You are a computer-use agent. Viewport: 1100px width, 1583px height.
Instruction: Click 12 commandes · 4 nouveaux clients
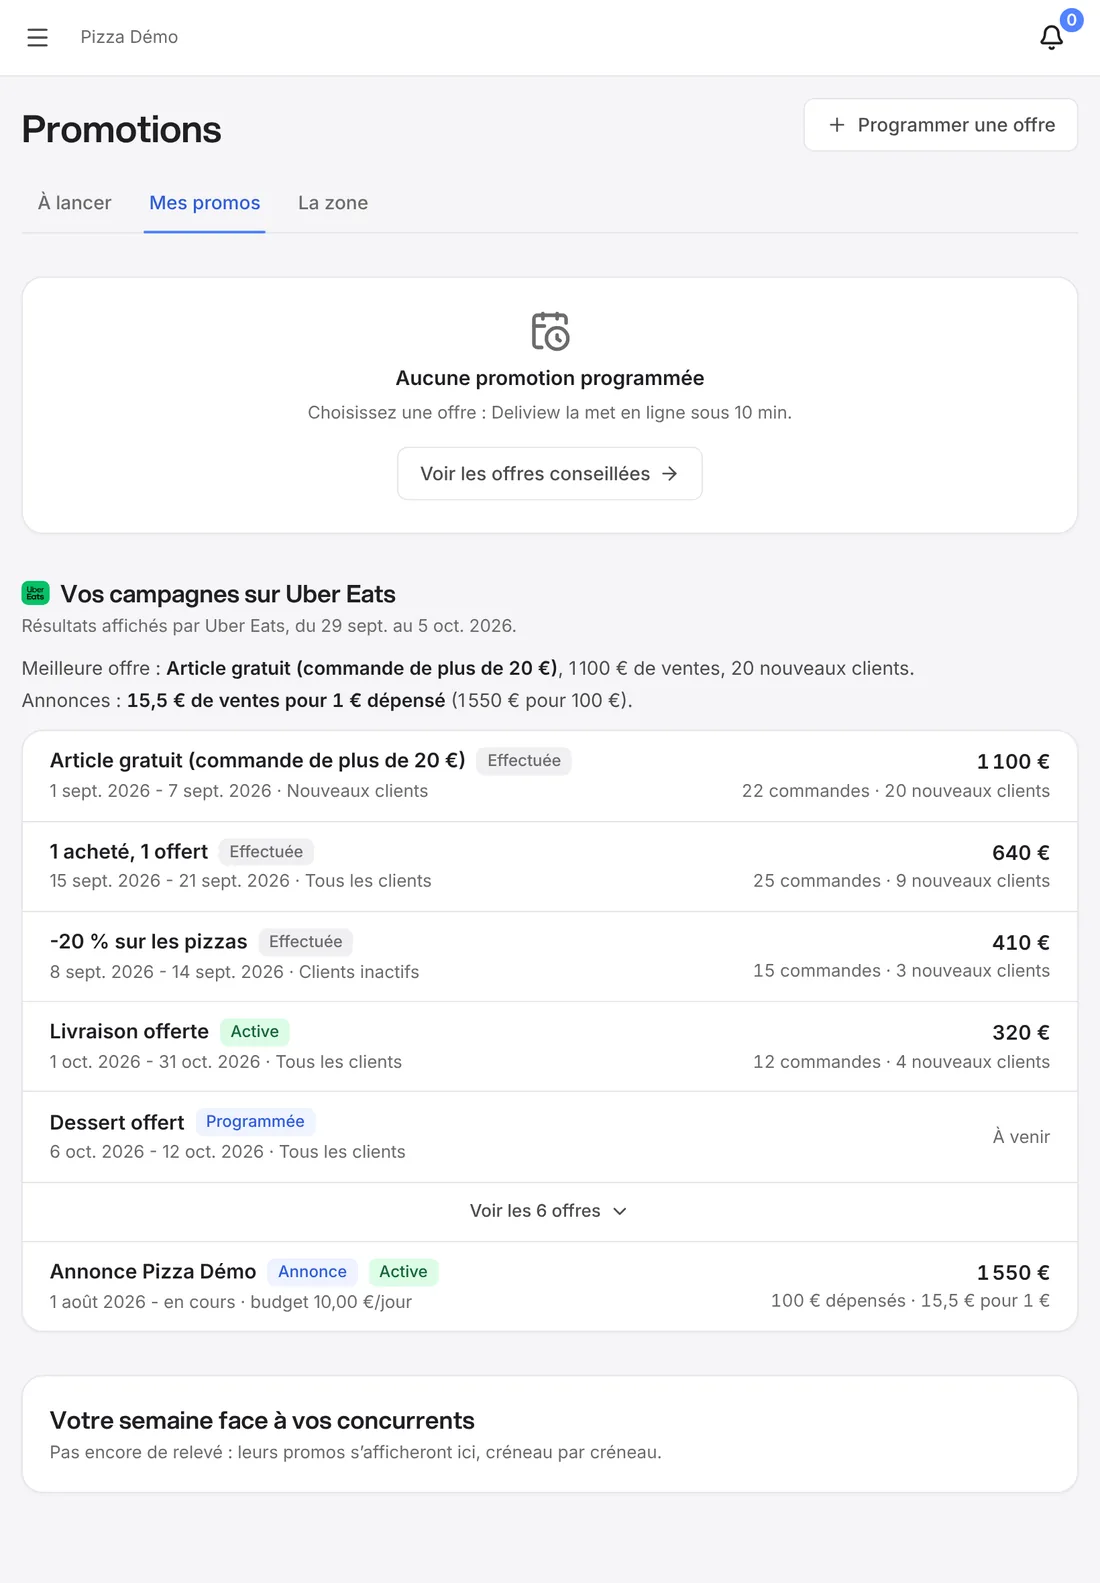tap(901, 1062)
